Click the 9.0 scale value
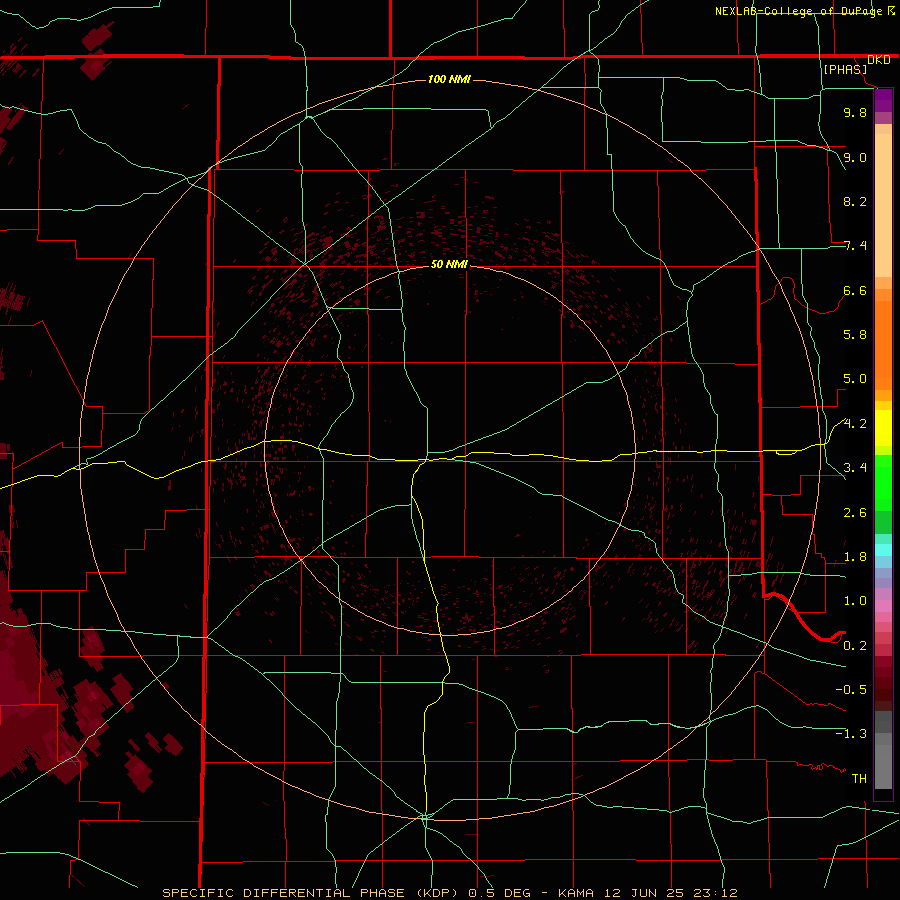The height and width of the screenshot is (900, 900). pyautogui.click(x=855, y=157)
